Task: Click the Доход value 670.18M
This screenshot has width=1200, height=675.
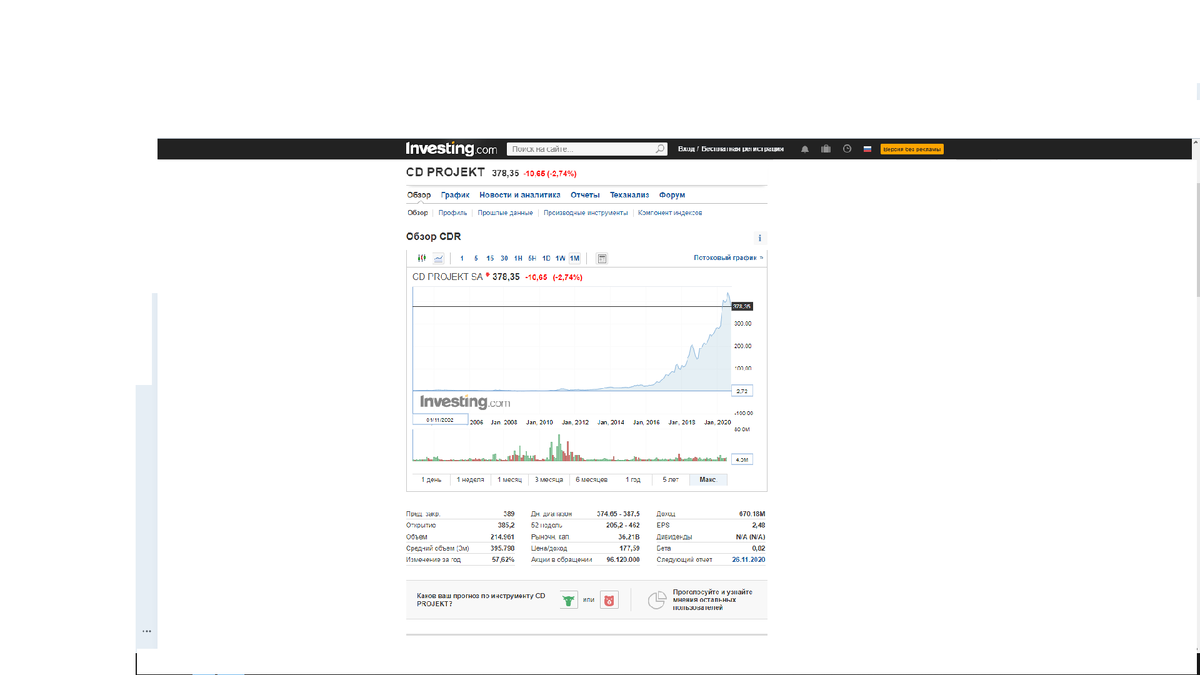Action: (x=751, y=514)
